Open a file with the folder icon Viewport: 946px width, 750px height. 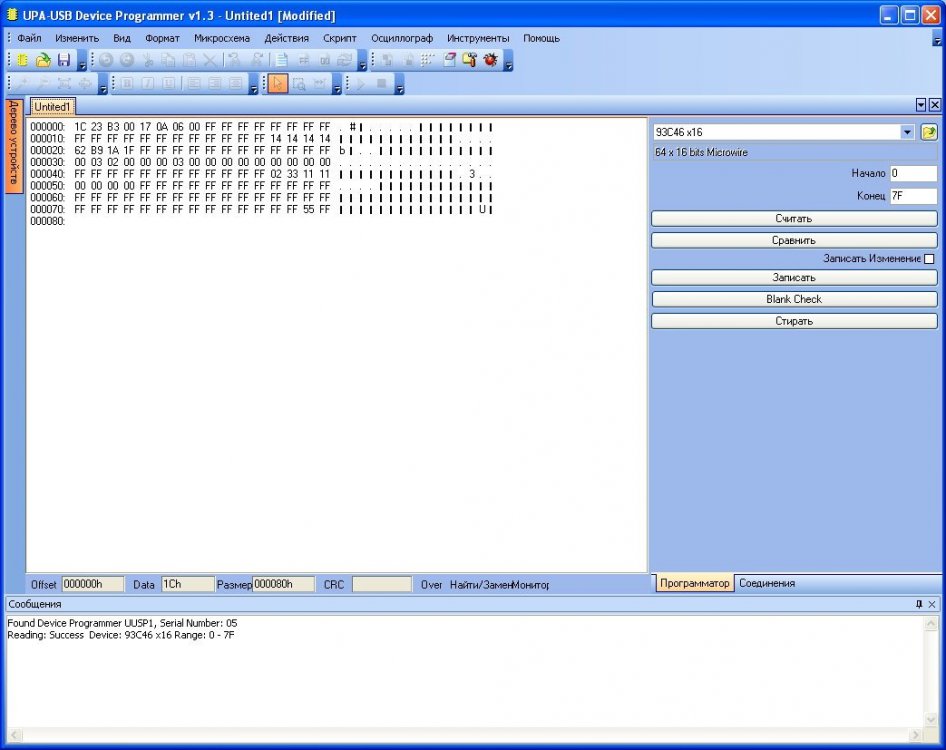43,60
